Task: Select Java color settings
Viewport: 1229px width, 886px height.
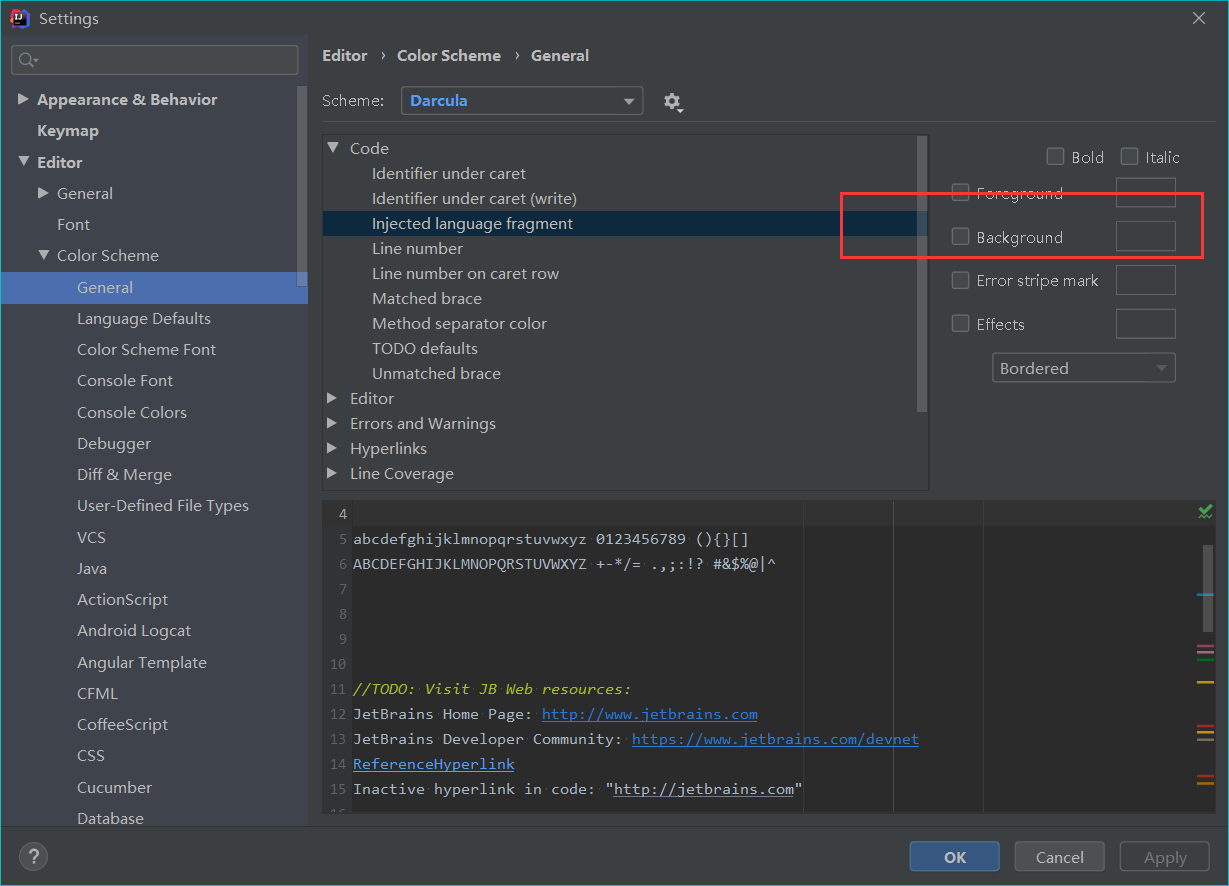Action: pyautogui.click(x=92, y=569)
